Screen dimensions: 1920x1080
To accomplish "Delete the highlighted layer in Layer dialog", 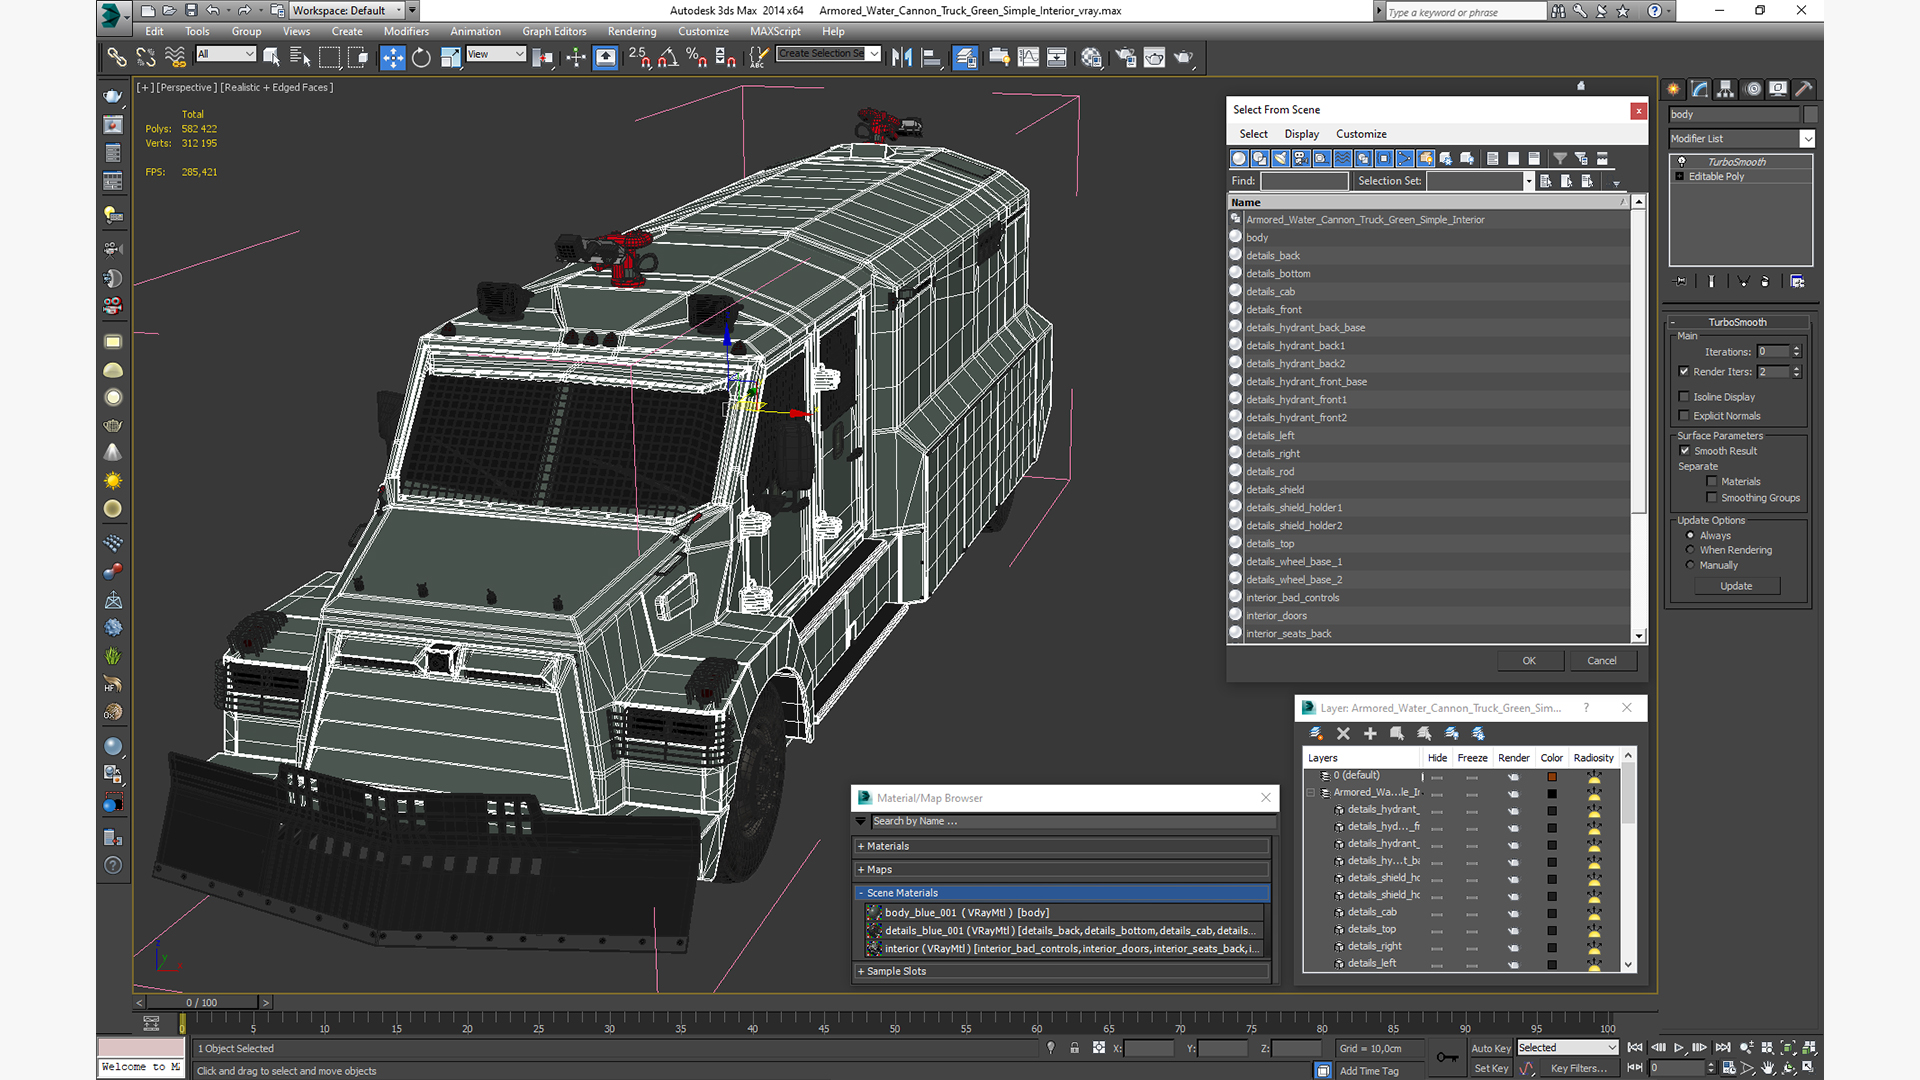I will click(x=1343, y=734).
